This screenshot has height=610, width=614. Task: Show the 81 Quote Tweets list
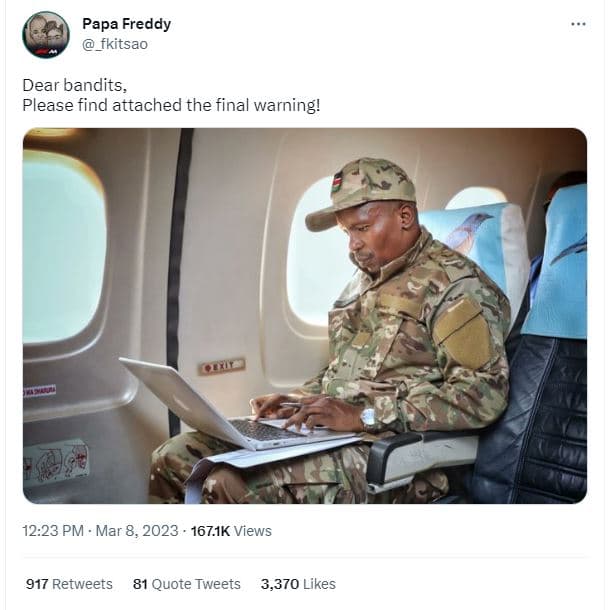pos(187,584)
